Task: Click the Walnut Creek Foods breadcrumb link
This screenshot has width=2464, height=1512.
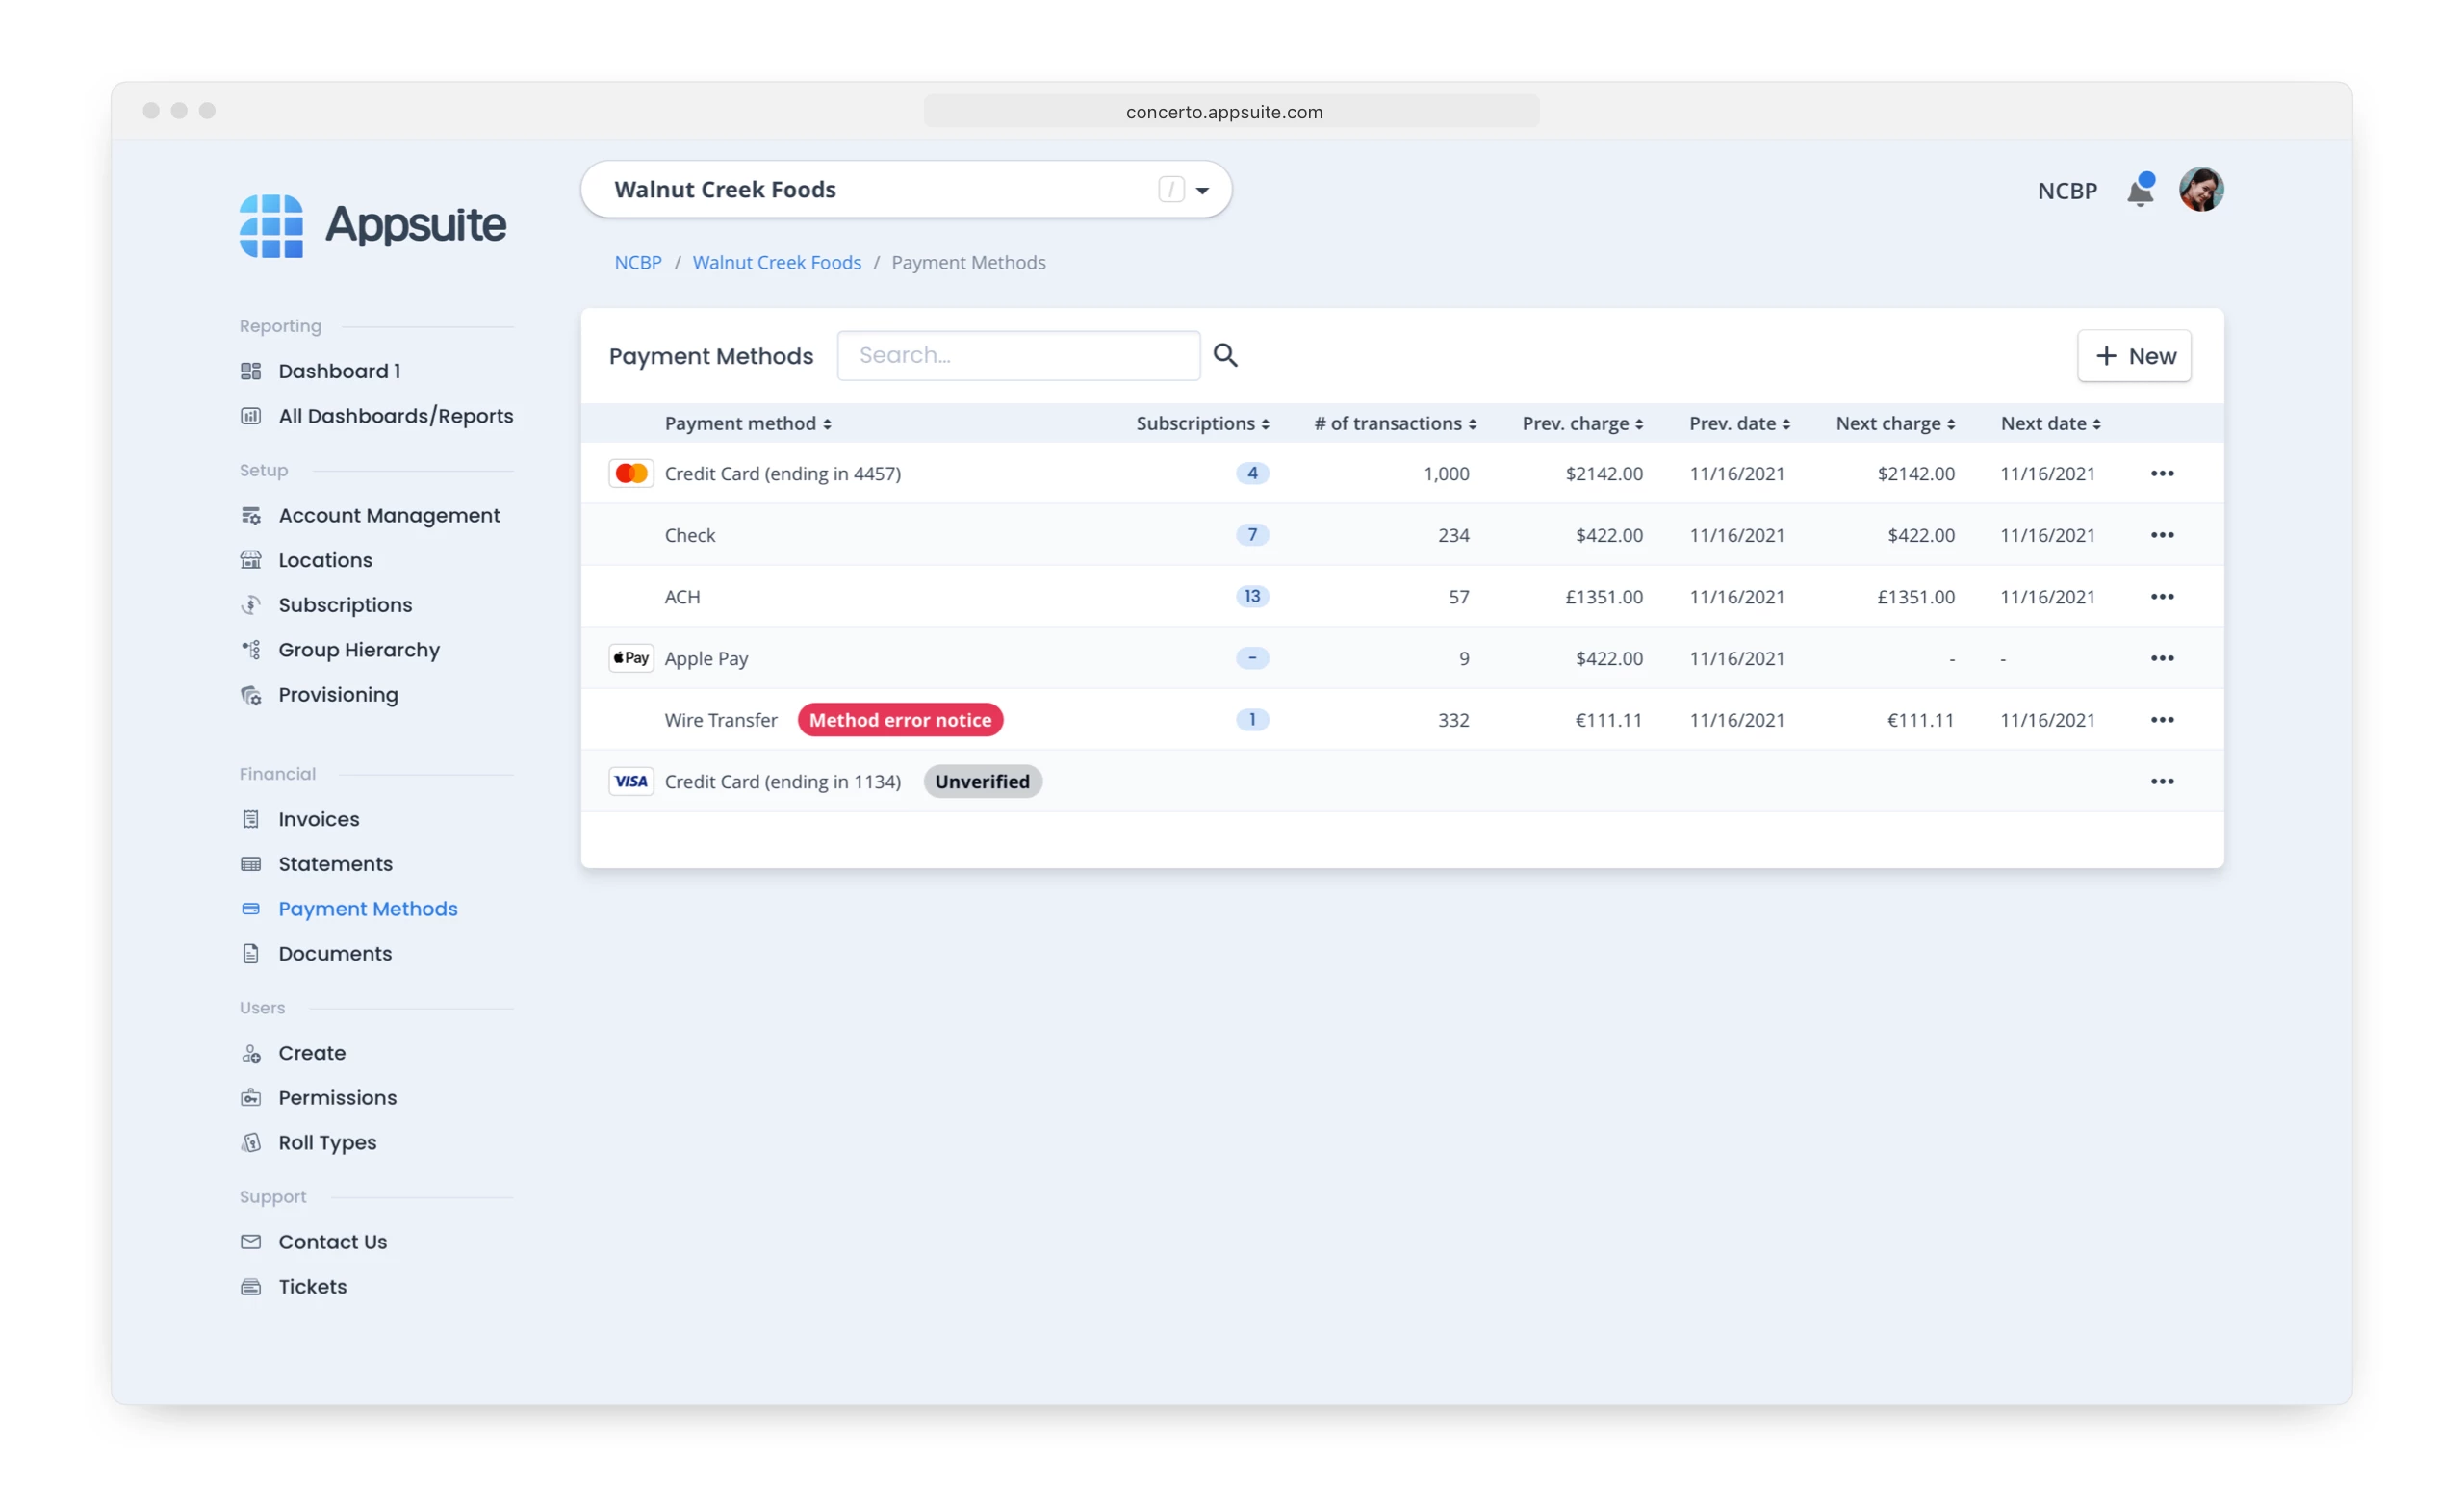Action: pyautogui.click(x=776, y=262)
